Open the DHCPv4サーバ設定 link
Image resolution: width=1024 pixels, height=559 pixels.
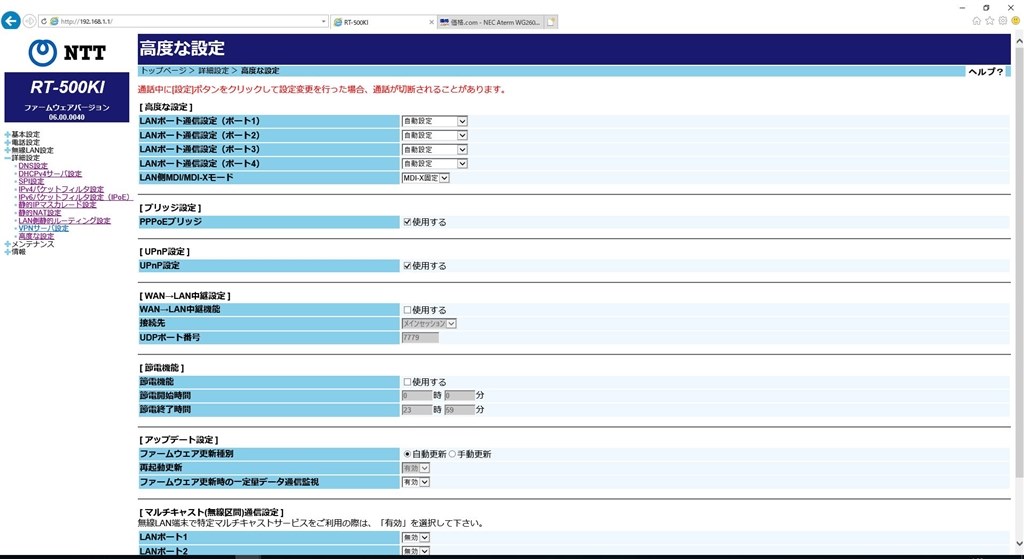tap(50, 174)
